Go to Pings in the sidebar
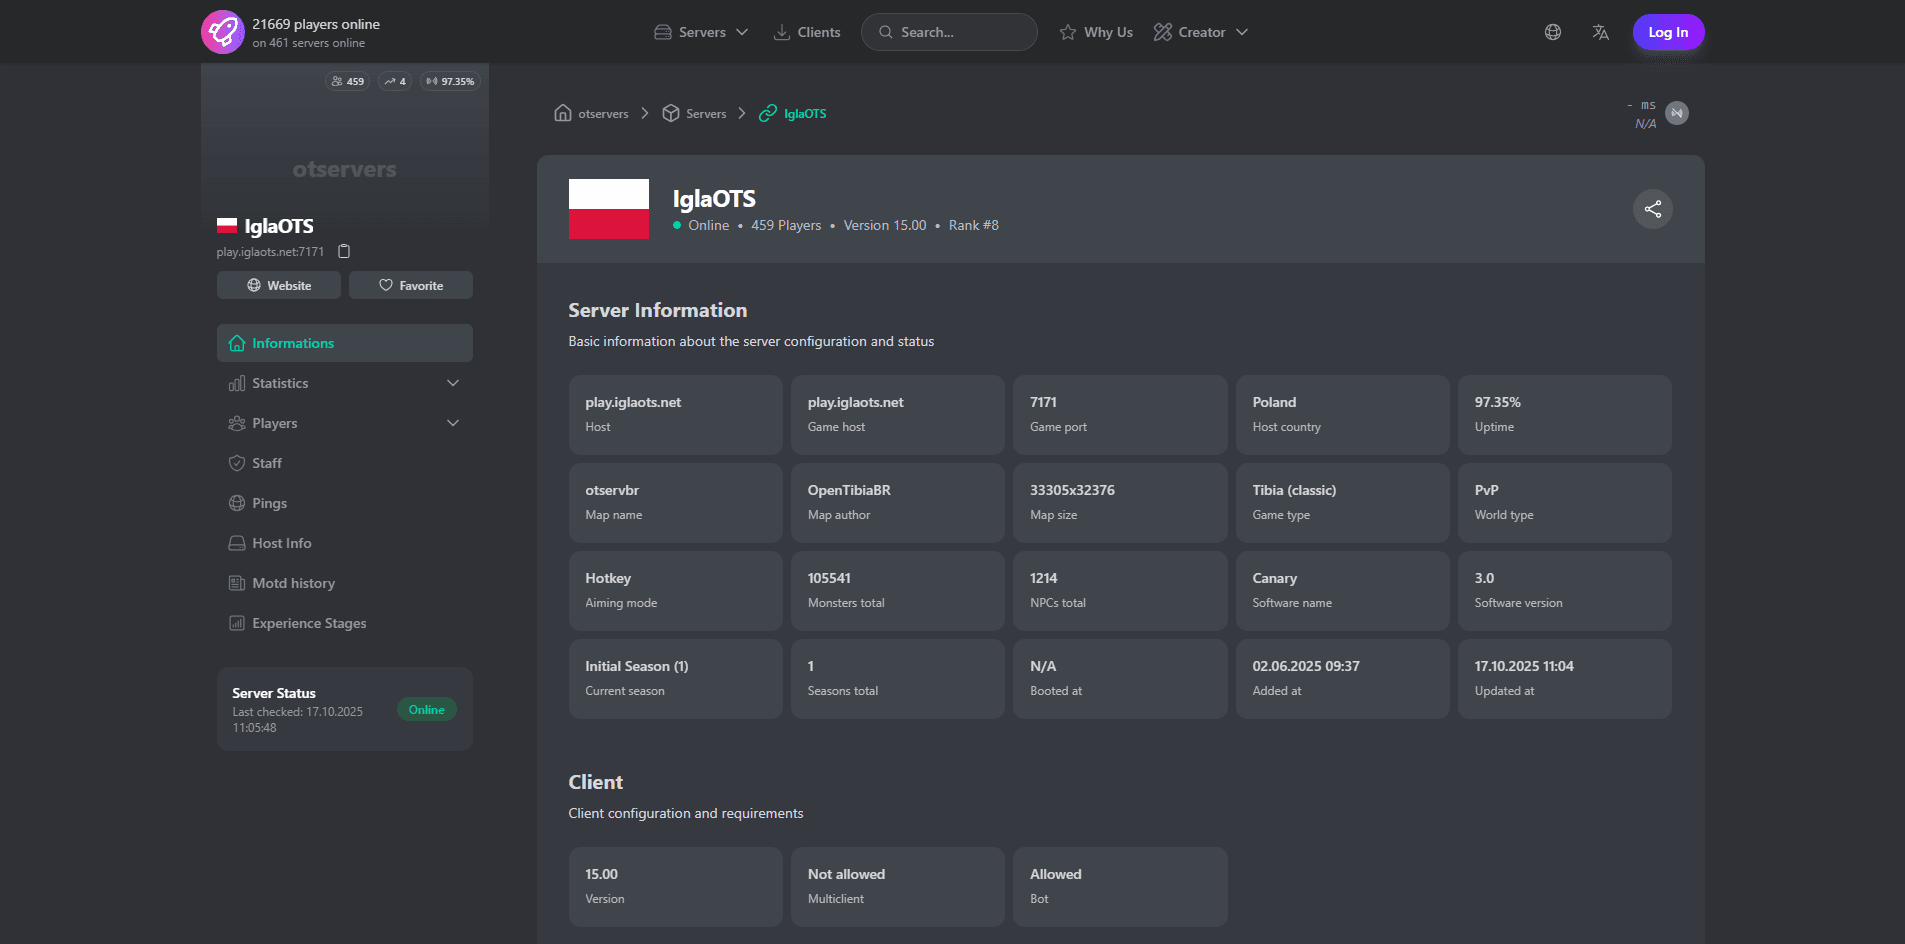The width and height of the screenshot is (1905, 944). (345, 503)
